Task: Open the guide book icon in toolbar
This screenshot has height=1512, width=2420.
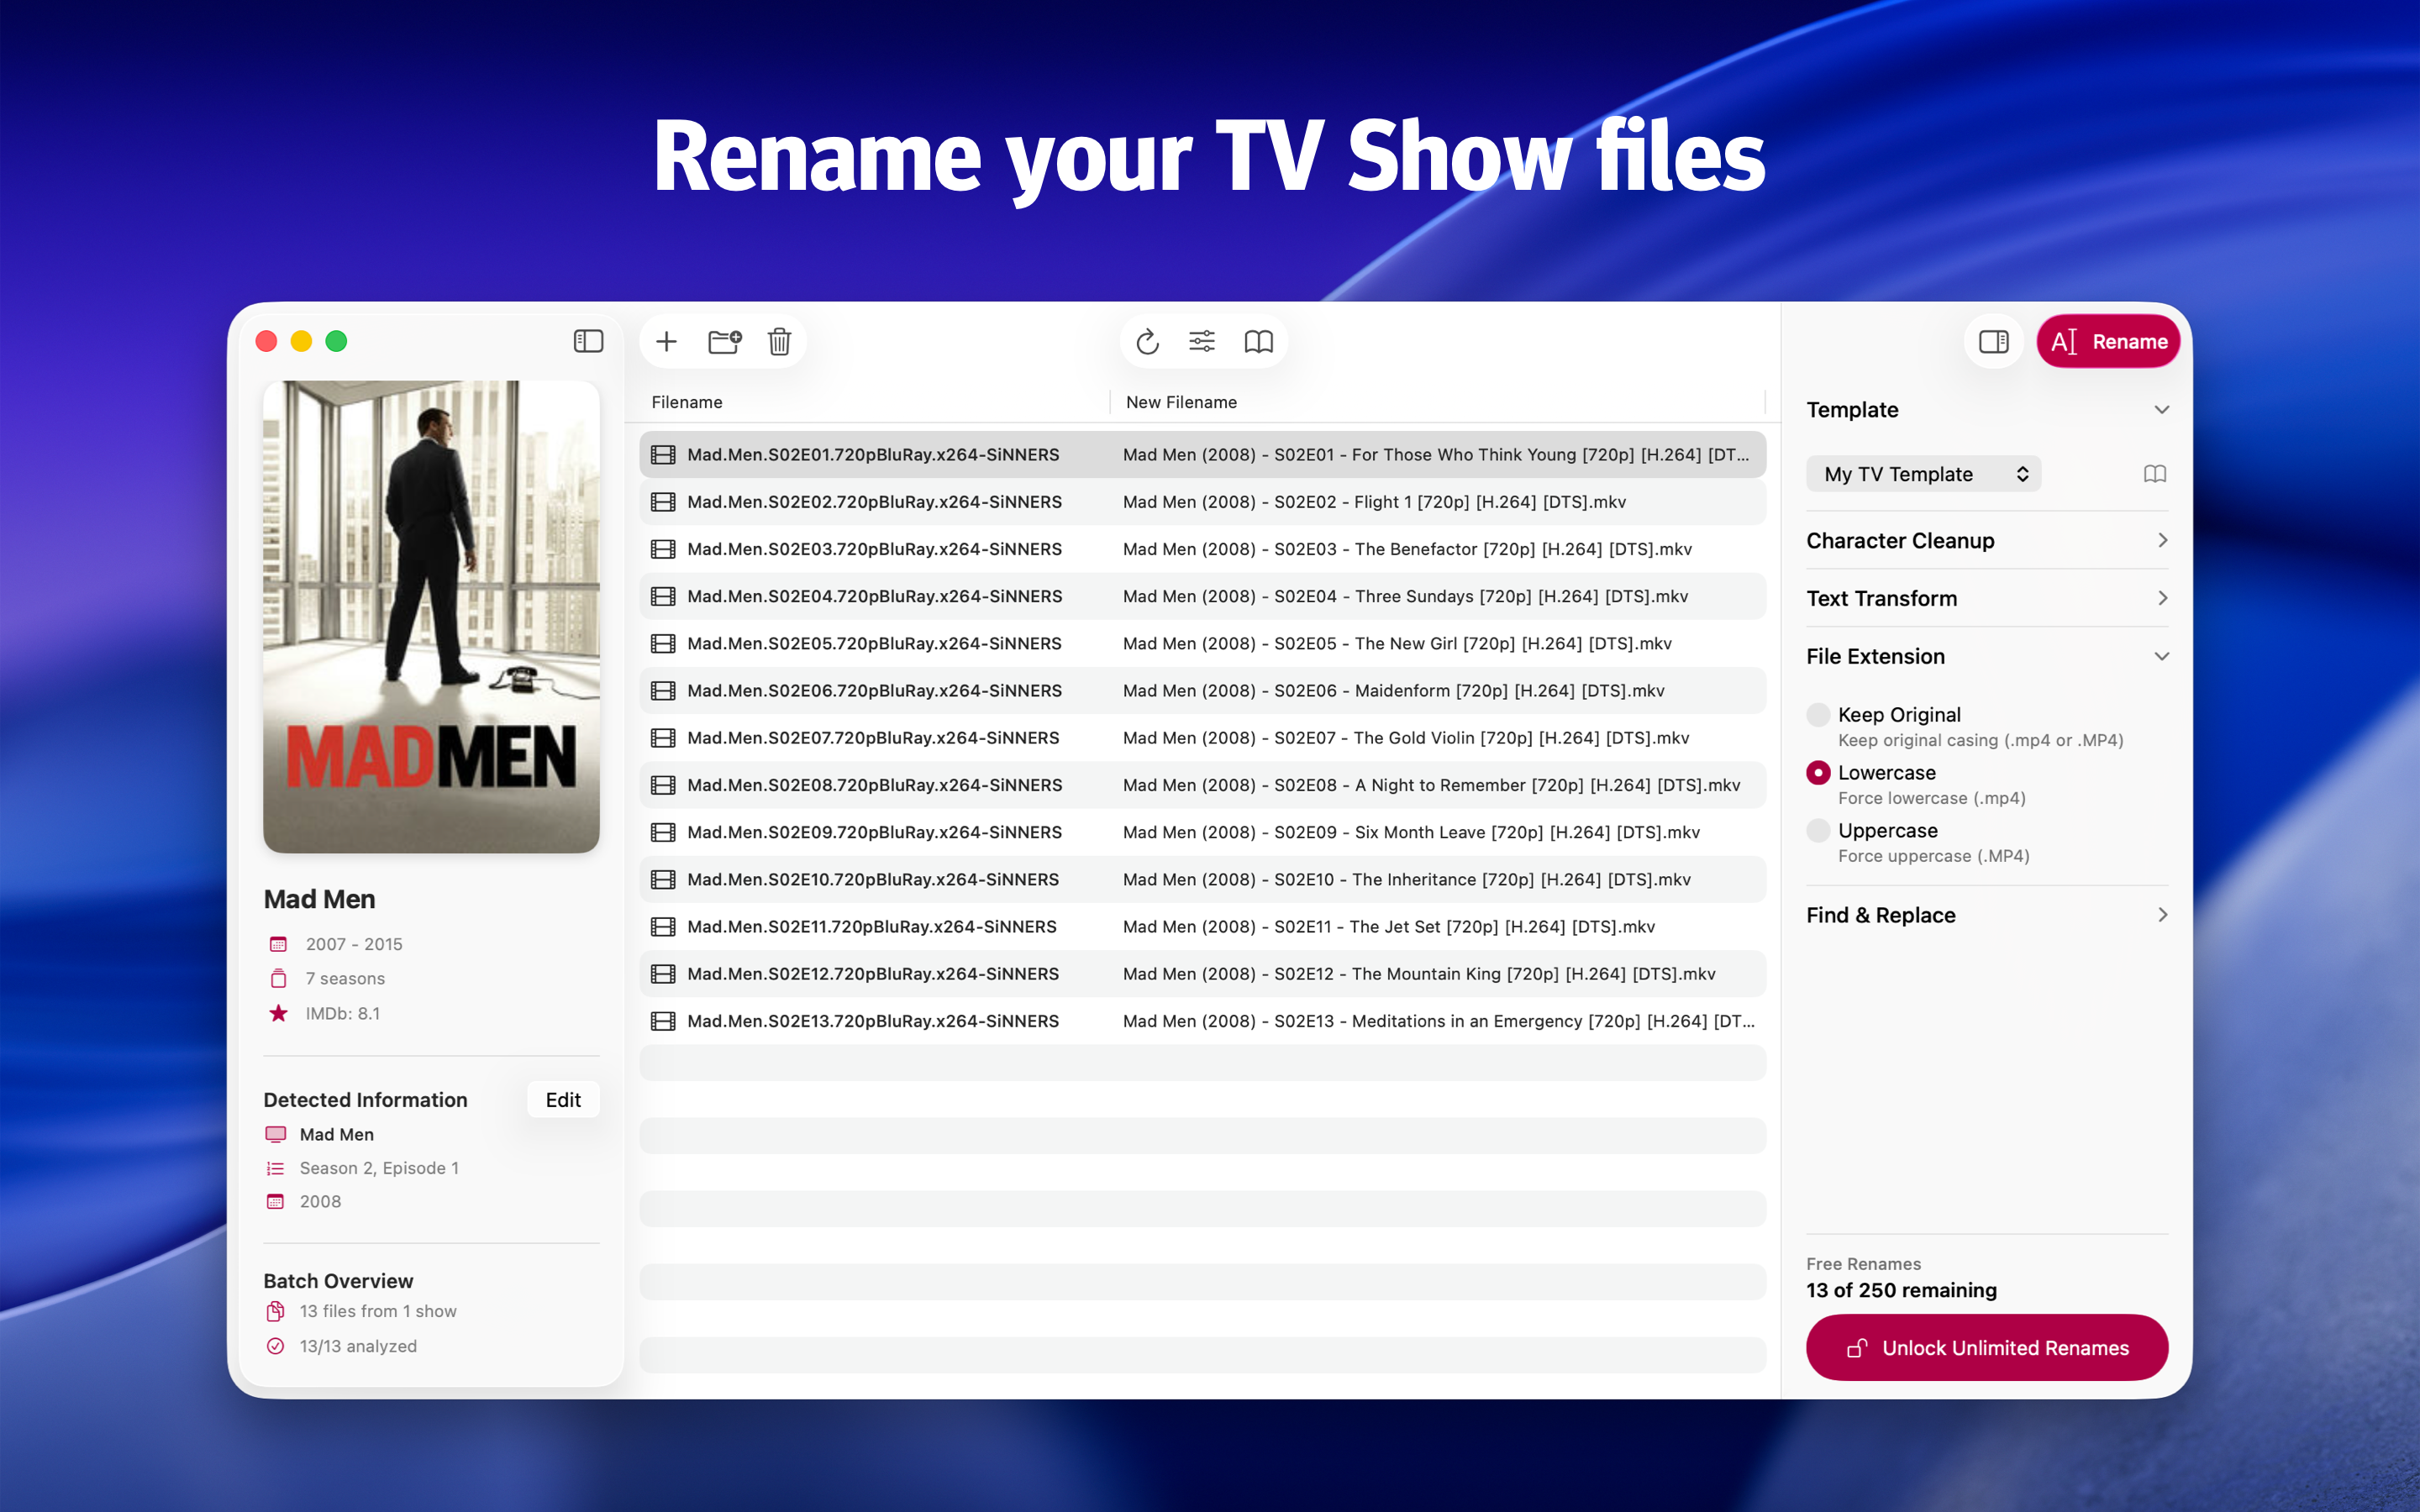Action: click(1259, 341)
